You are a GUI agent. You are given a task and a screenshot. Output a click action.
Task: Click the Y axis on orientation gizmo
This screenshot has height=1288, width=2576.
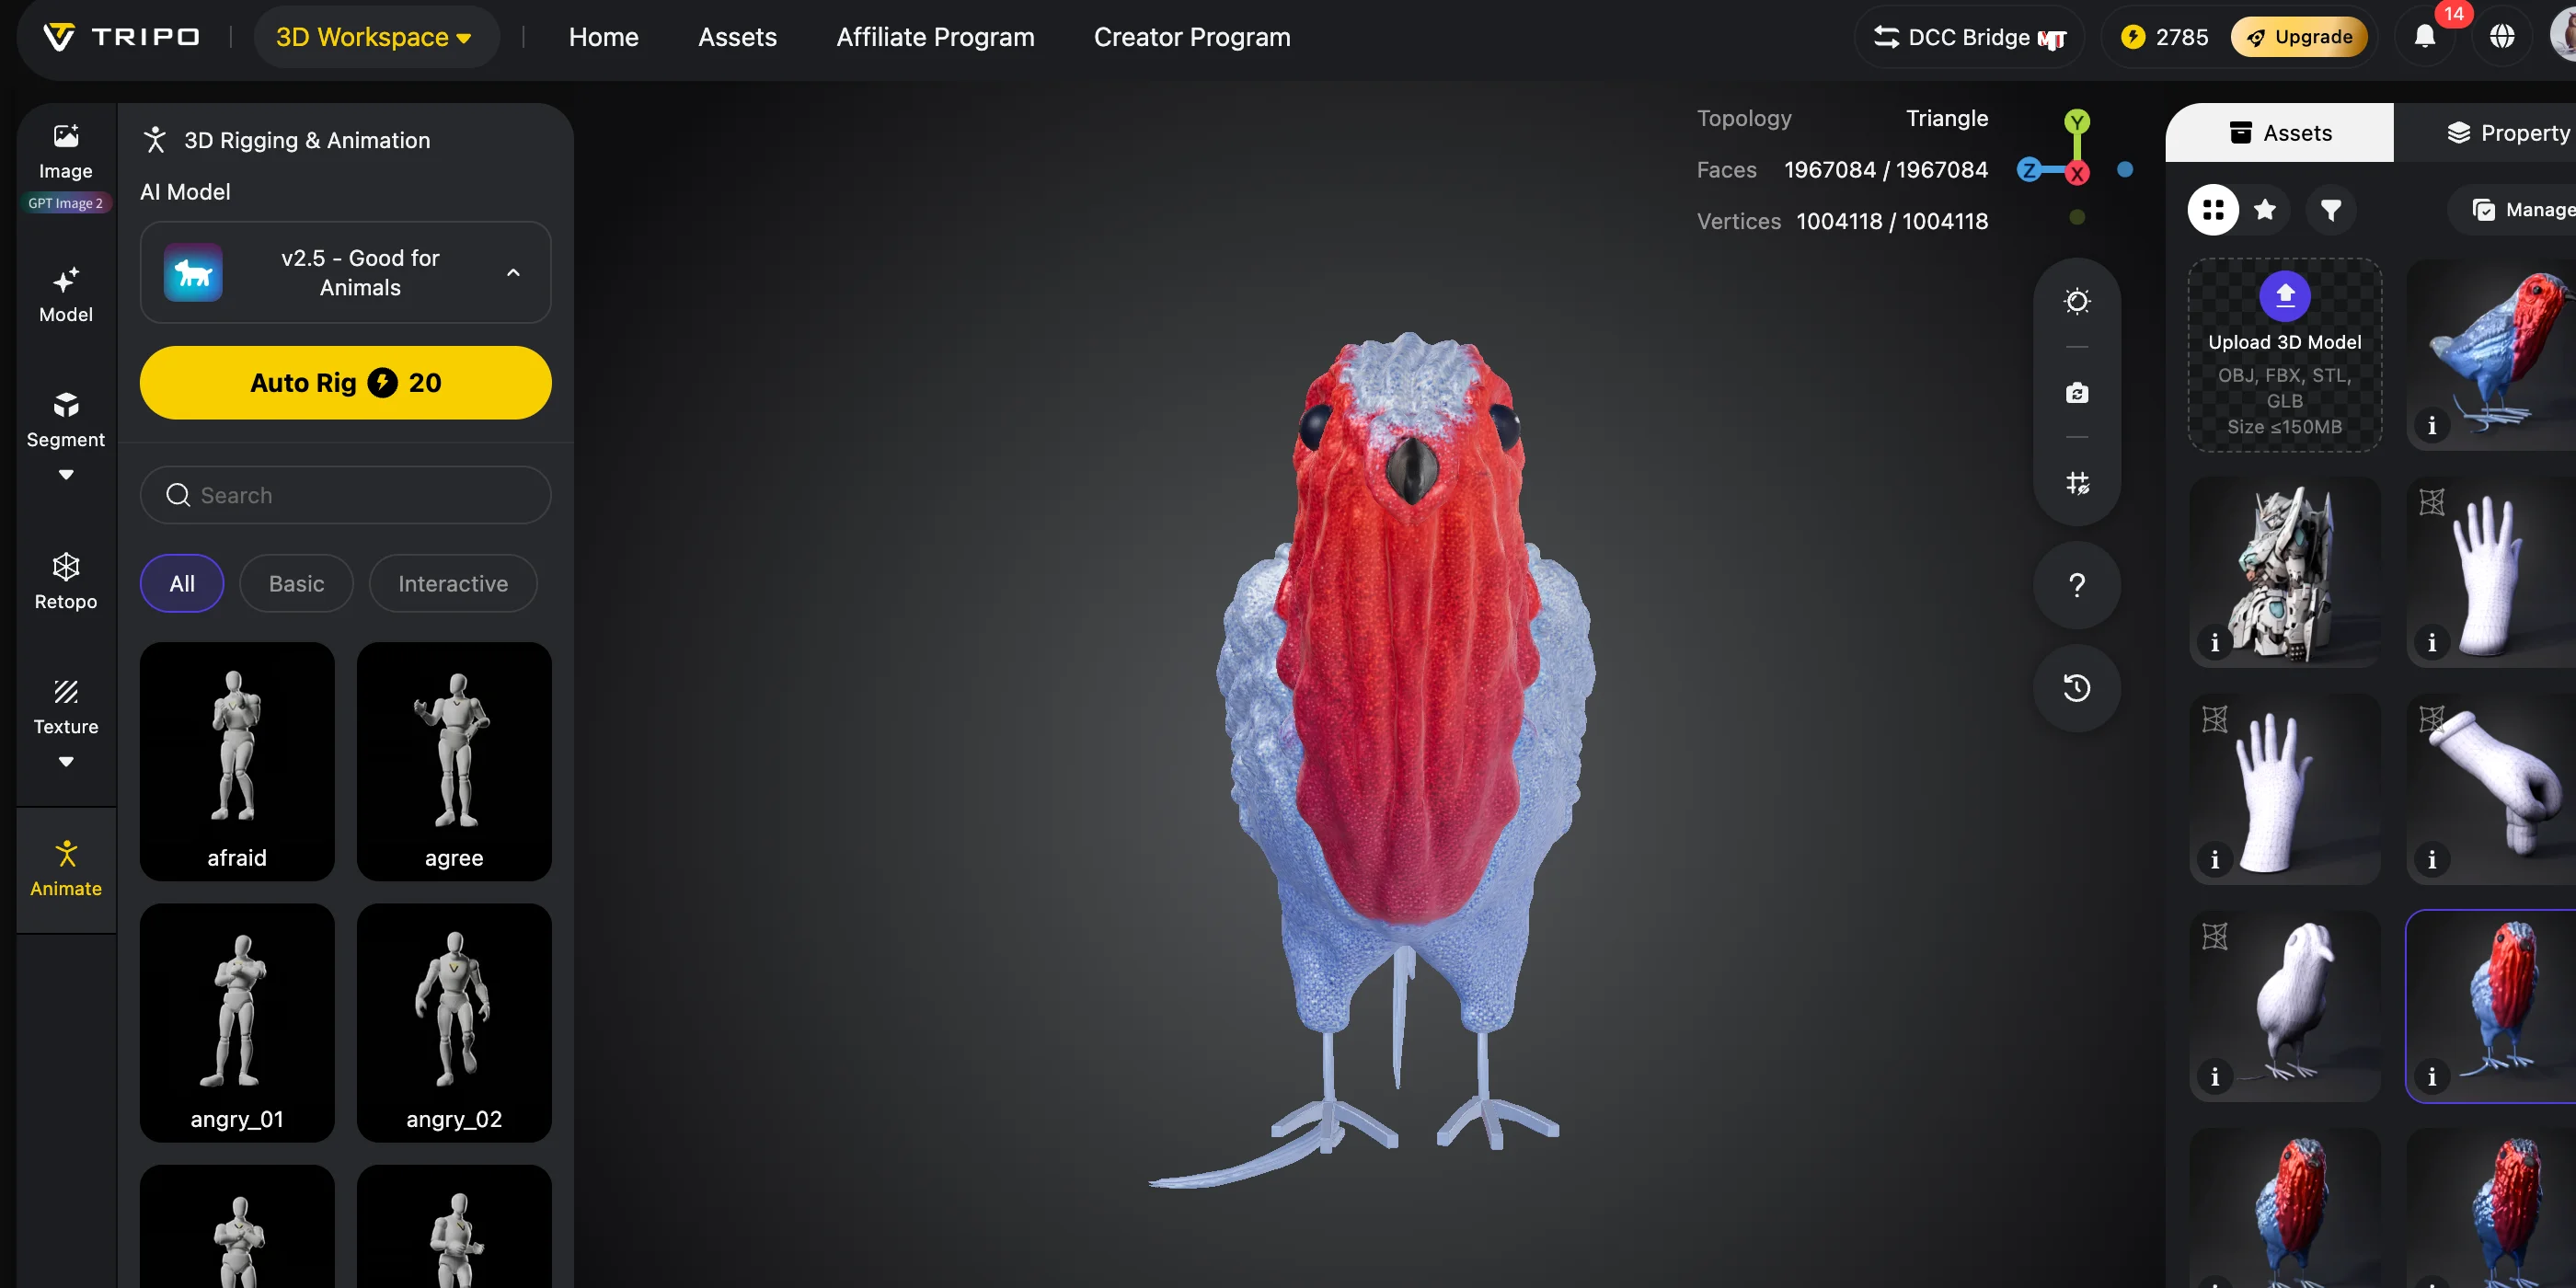click(x=2077, y=122)
